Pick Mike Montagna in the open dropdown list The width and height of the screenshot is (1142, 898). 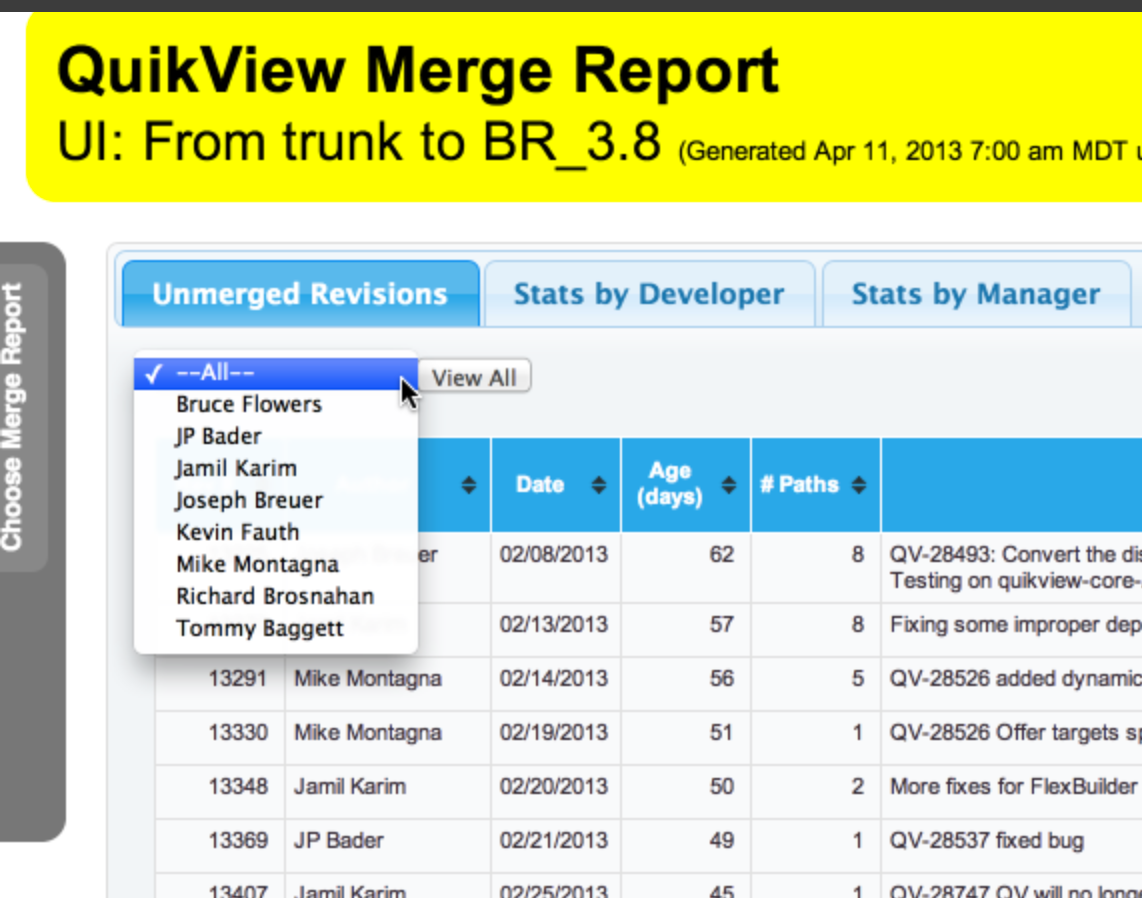coord(276,564)
